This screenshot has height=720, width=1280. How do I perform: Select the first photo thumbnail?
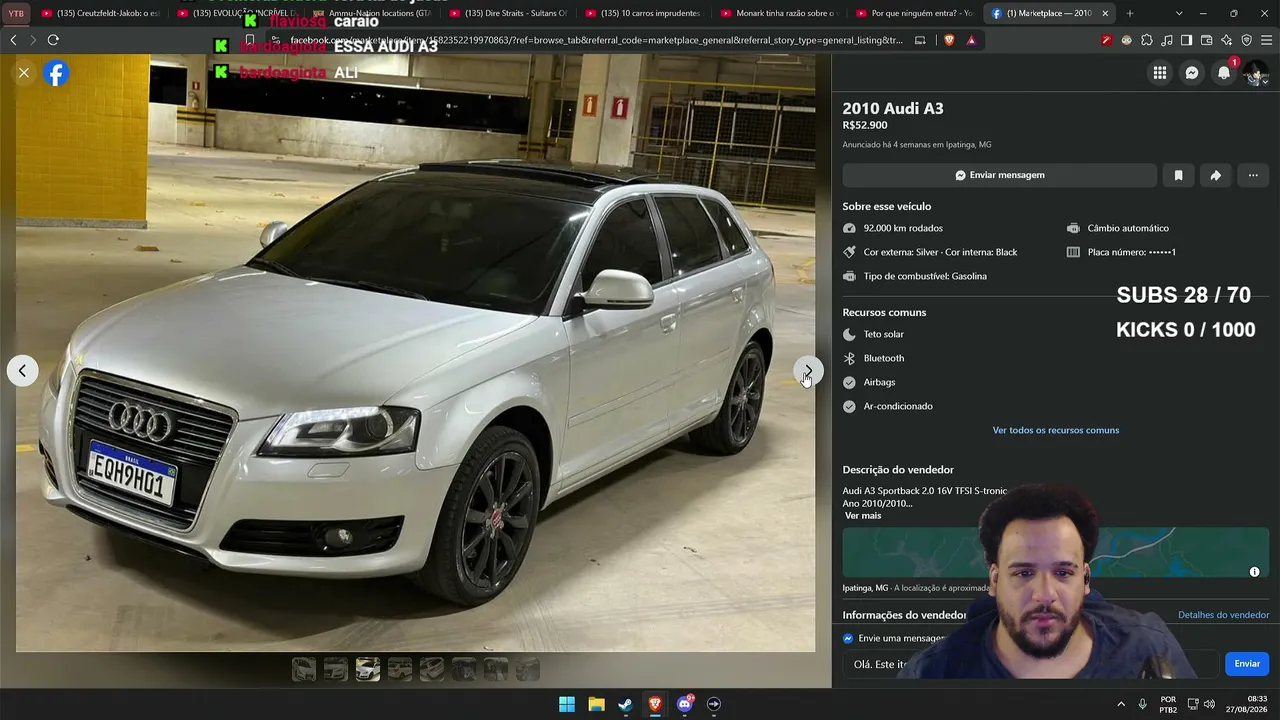(x=304, y=670)
